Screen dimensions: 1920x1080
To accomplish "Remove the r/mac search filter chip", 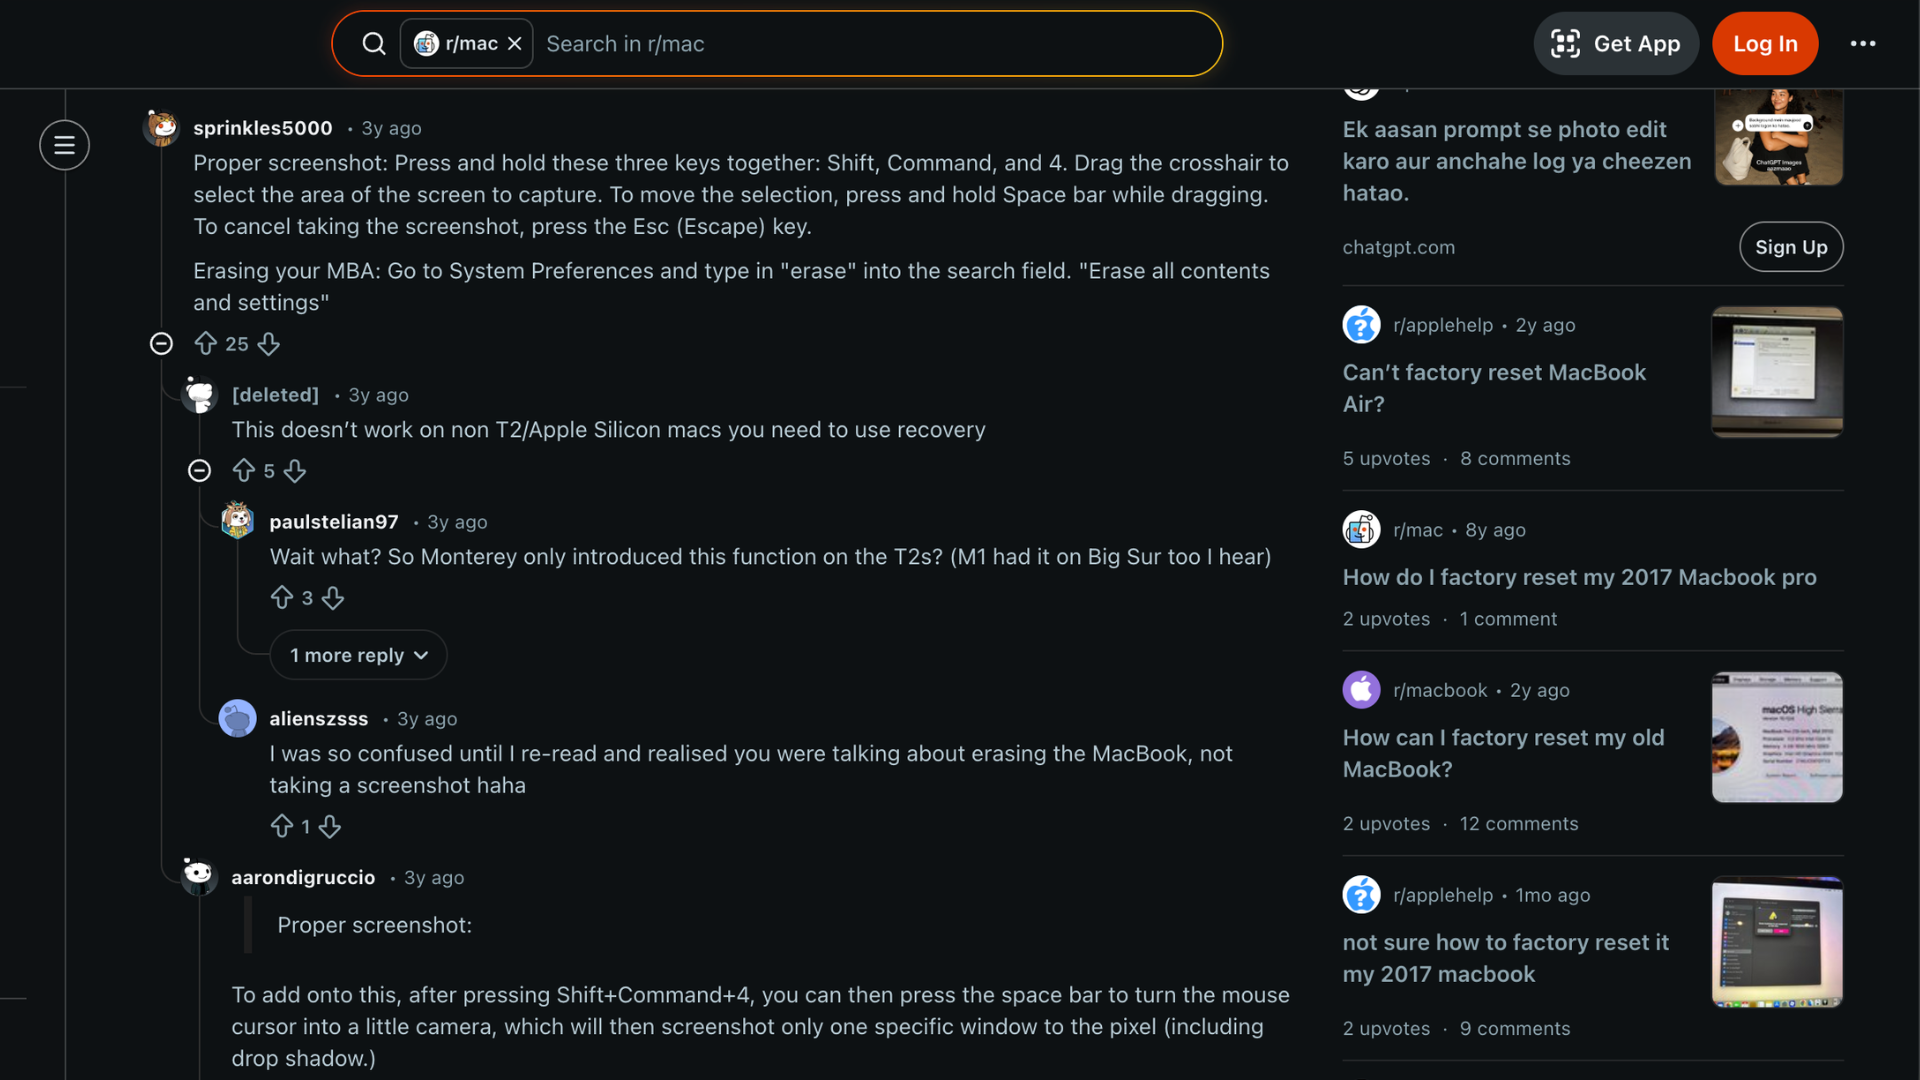I will [x=515, y=43].
